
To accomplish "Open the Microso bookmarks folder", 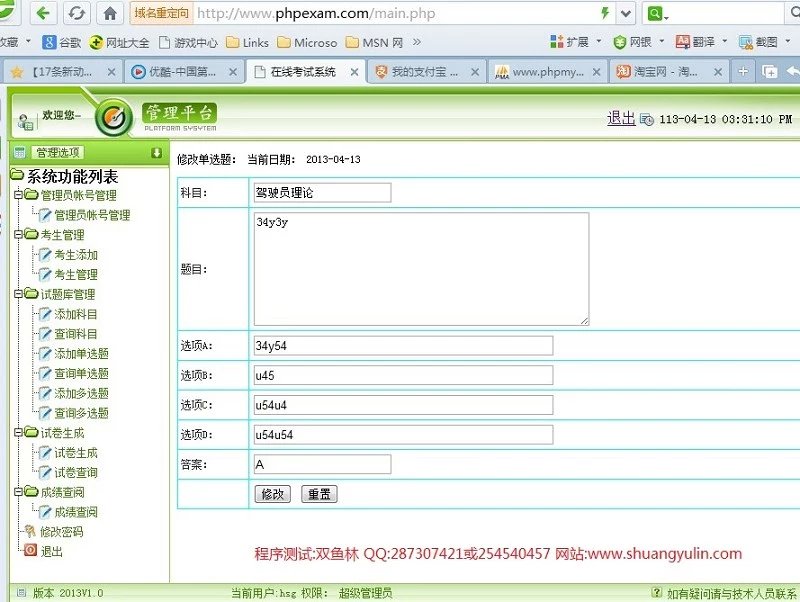I will [x=307, y=42].
